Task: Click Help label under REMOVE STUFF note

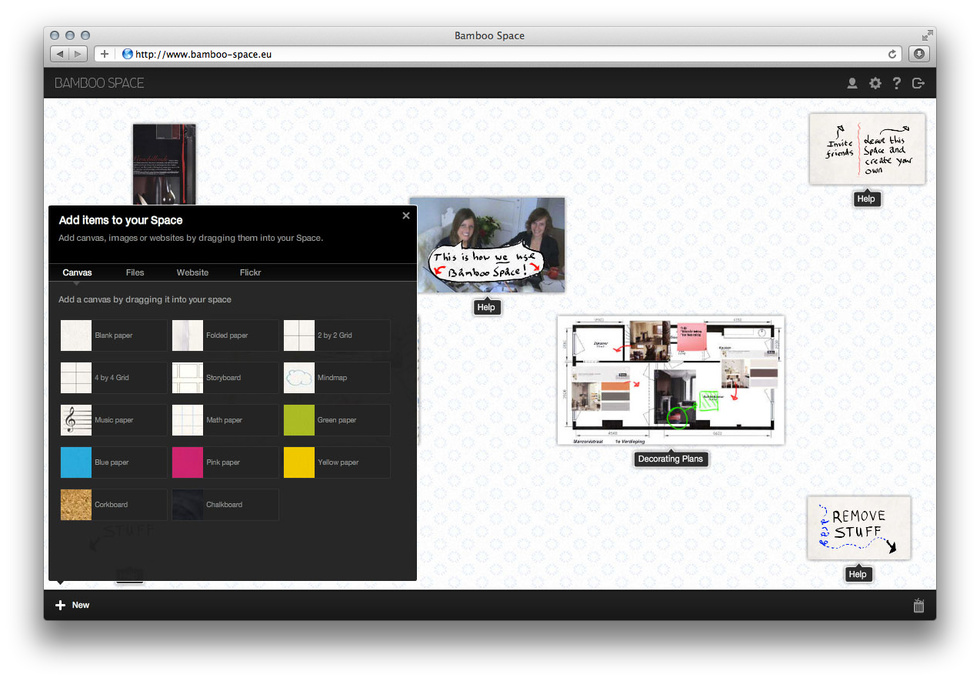Action: point(858,574)
